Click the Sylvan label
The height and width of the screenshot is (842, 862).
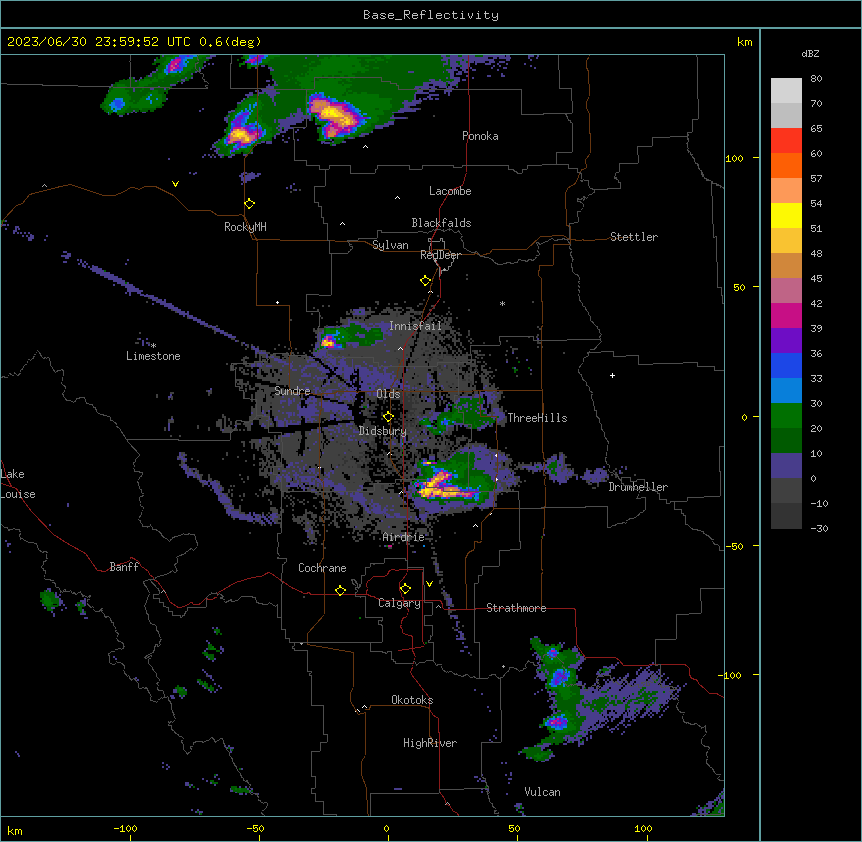click(x=390, y=245)
